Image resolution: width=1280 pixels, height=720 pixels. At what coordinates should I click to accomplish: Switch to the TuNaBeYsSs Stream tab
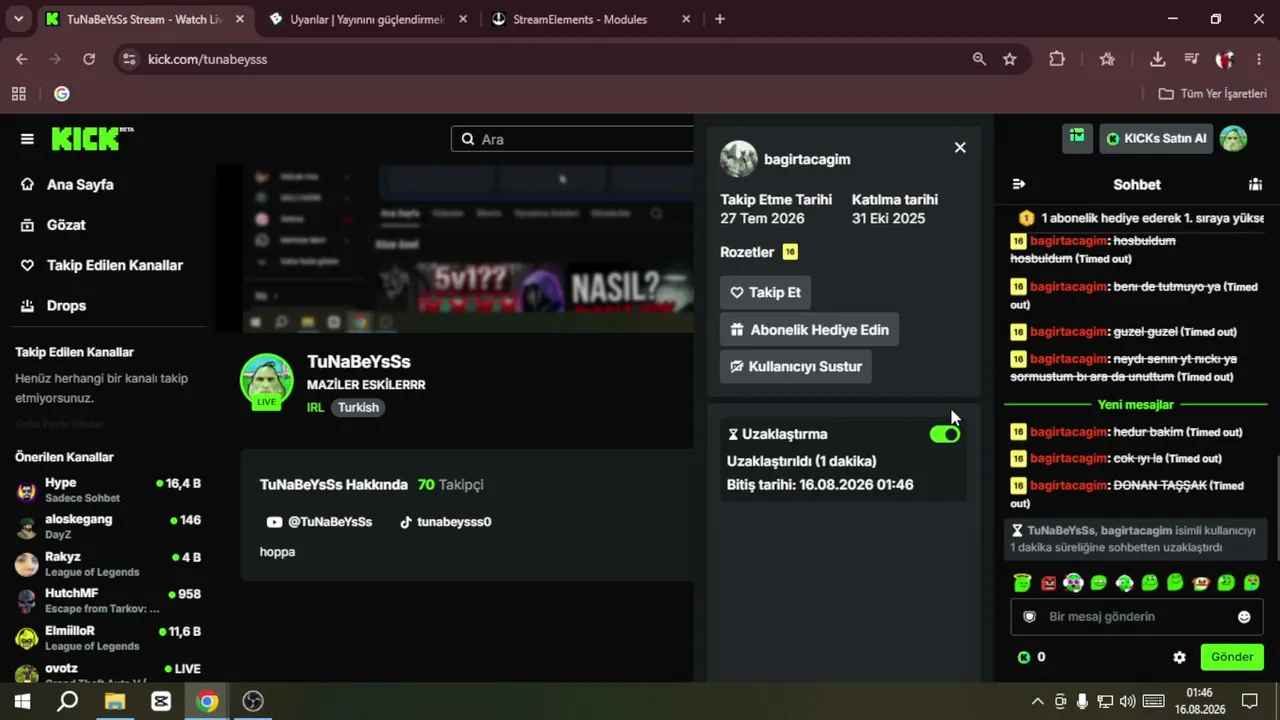point(144,19)
